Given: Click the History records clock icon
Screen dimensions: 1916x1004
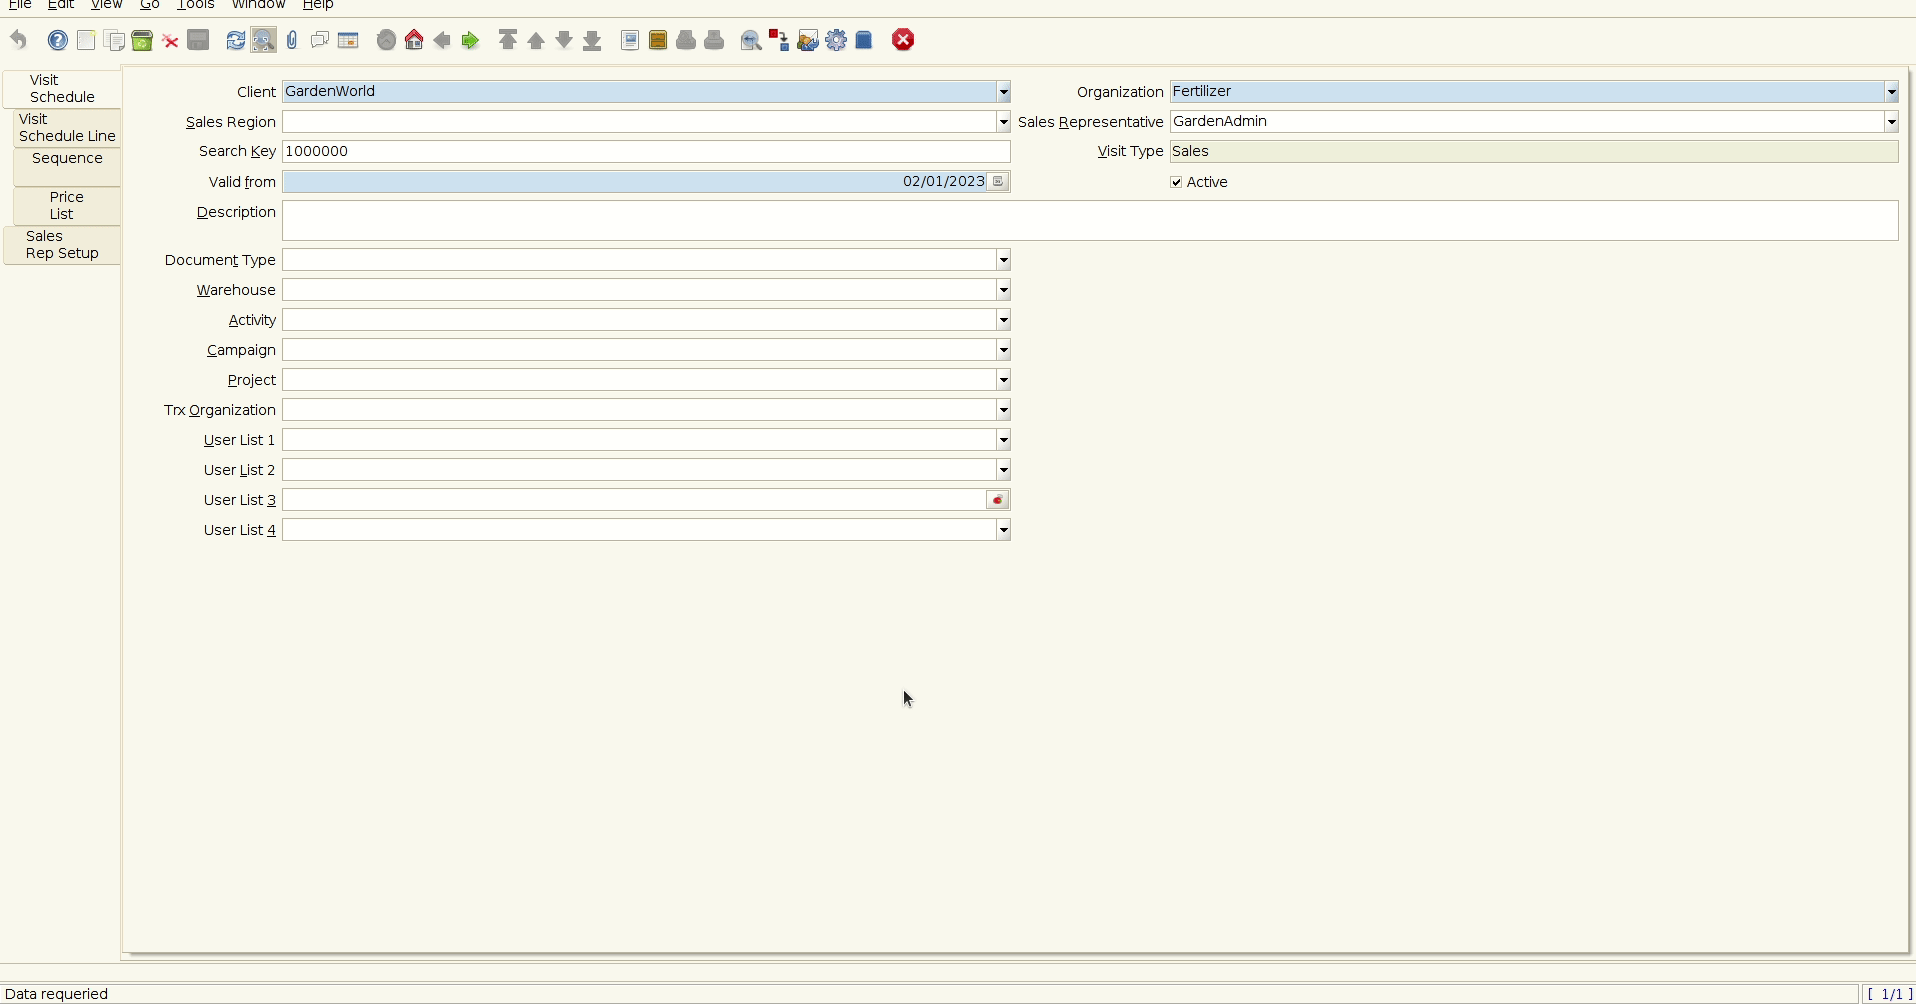Looking at the screenshot, I should (x=386, y=40).
